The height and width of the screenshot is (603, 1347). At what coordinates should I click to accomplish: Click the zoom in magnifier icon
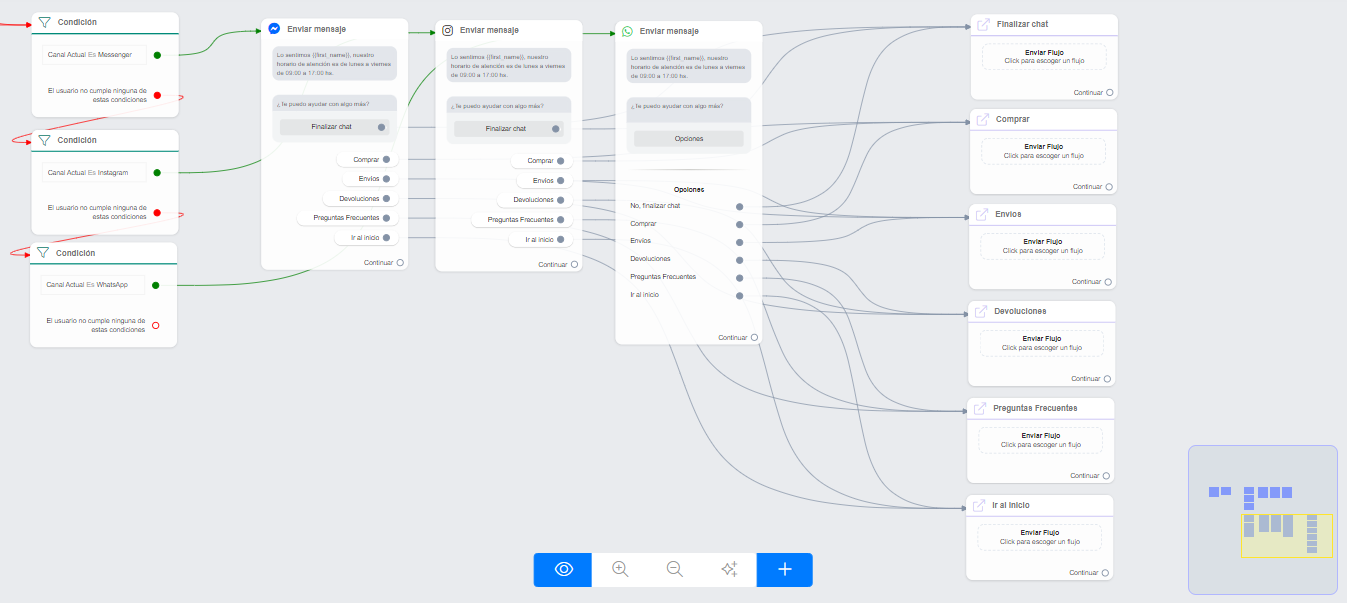[x=620, y=569]
